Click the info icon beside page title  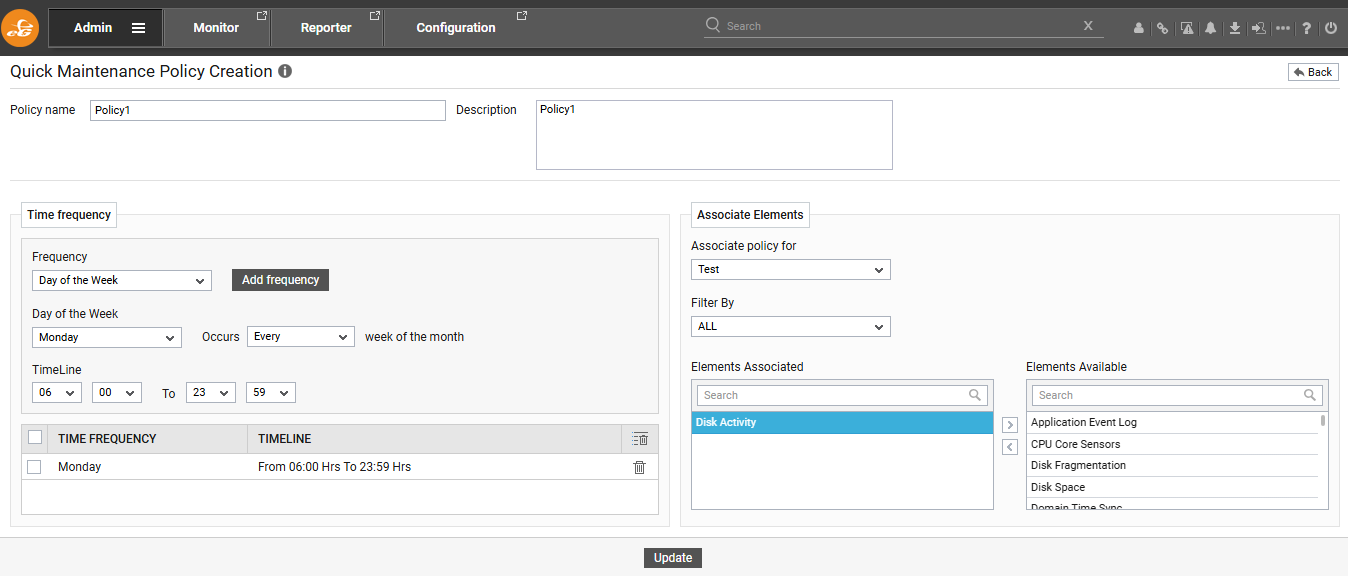285,72
